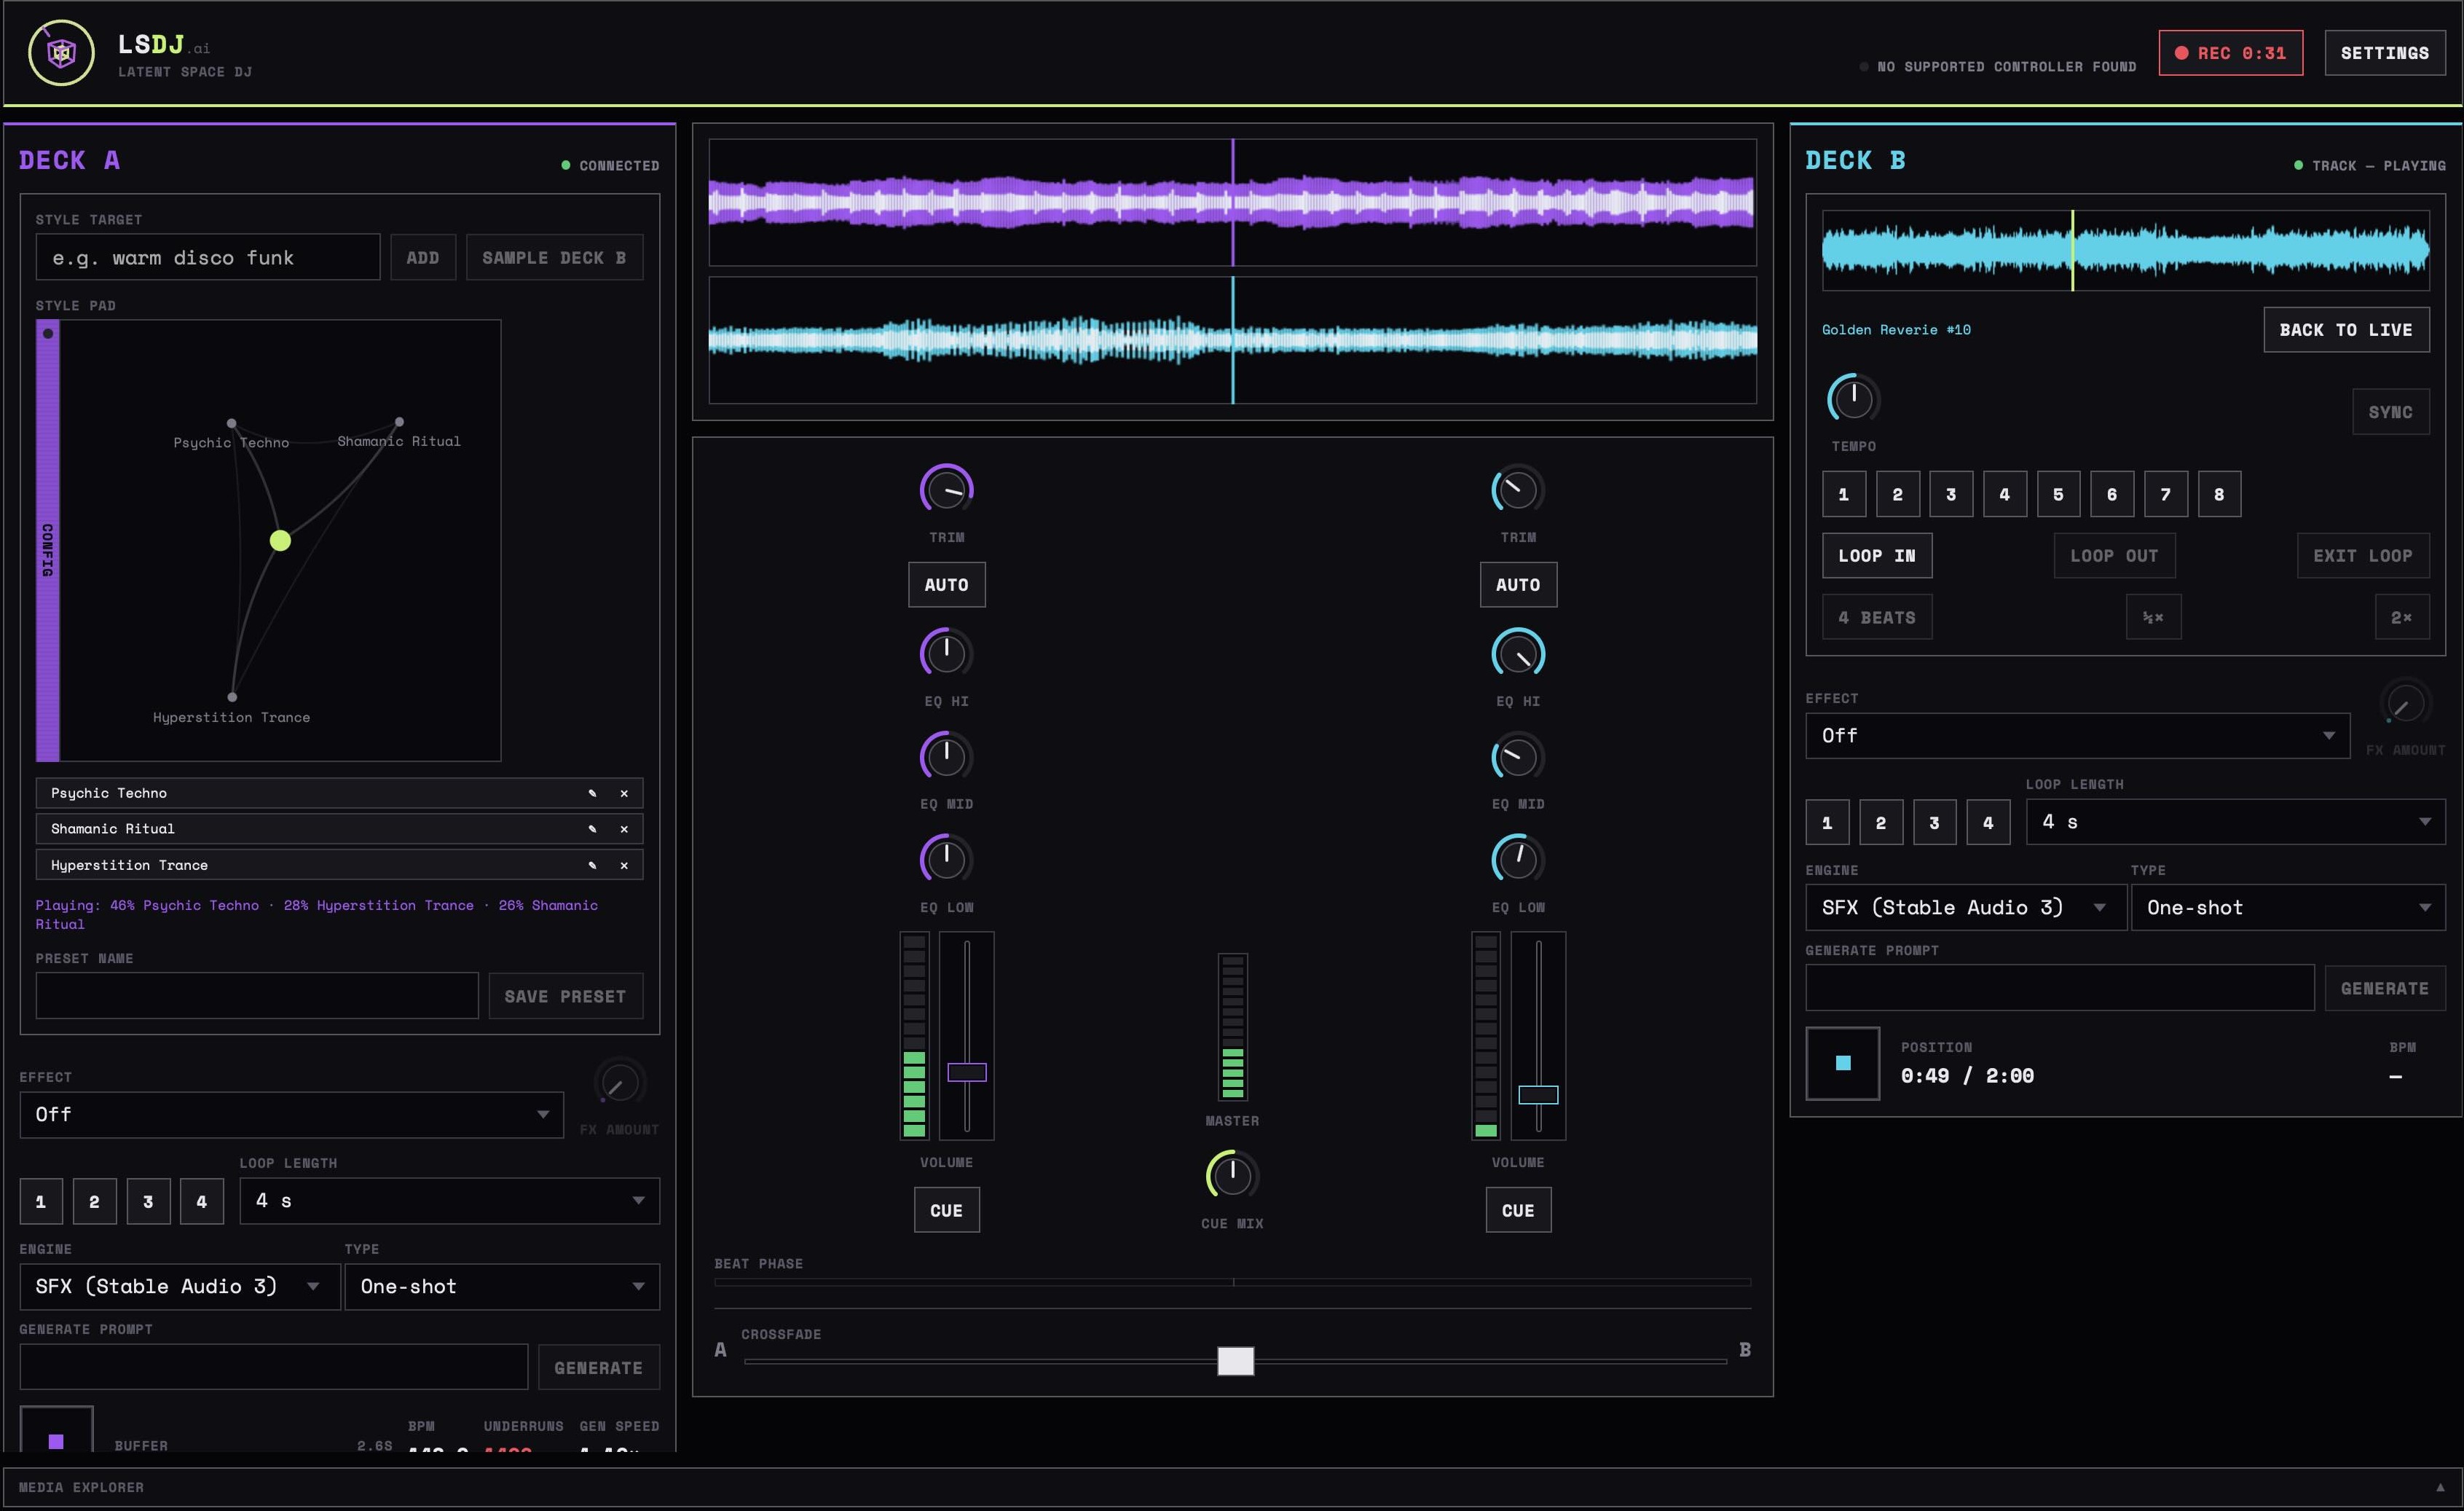Click Save Preset button

click(x=565, y=997)
